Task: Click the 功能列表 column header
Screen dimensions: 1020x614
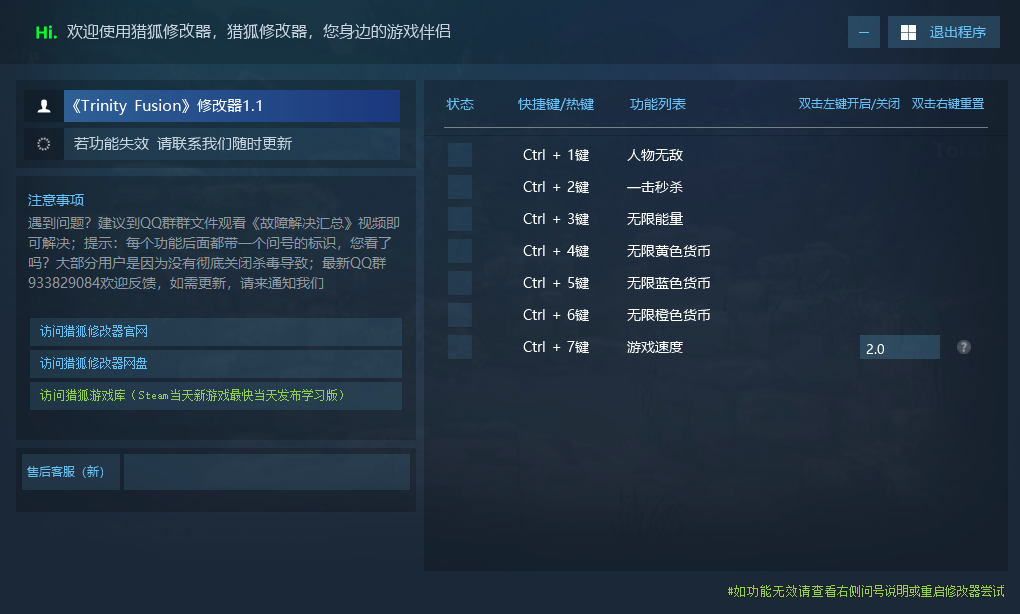Action: [x=658, y=104]
